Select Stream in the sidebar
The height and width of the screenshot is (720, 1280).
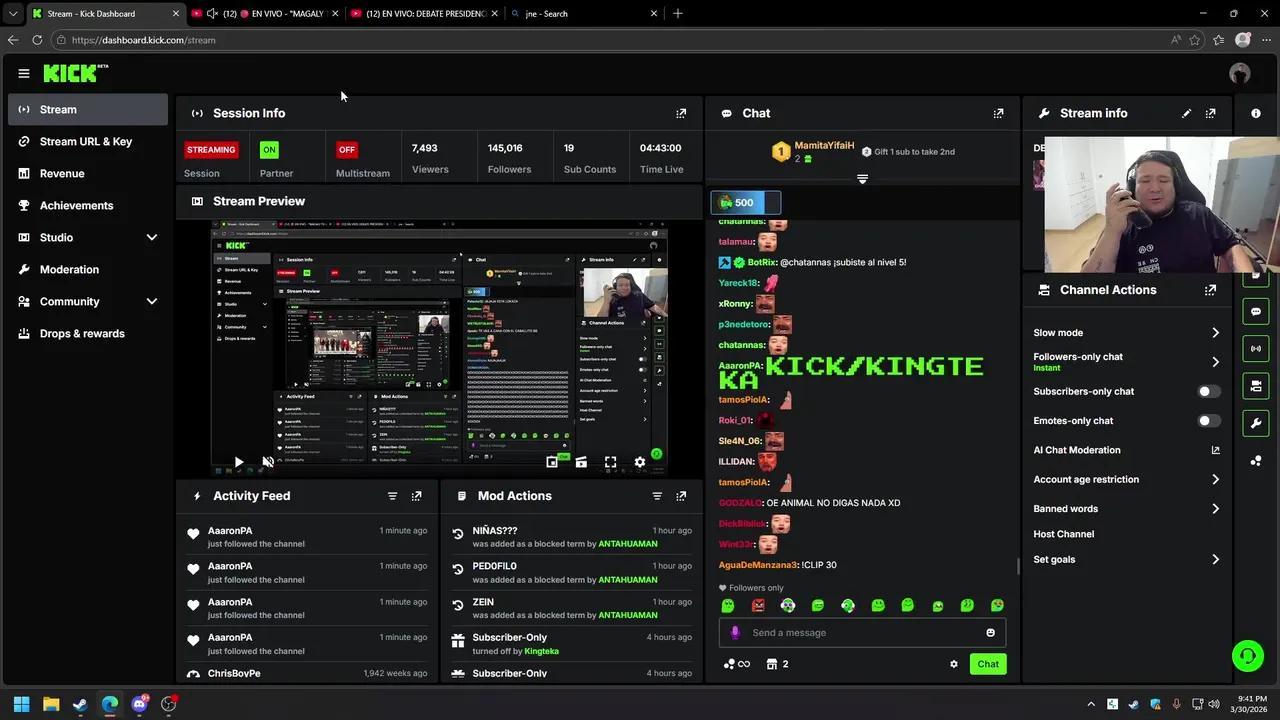click(x=88, y=110)
